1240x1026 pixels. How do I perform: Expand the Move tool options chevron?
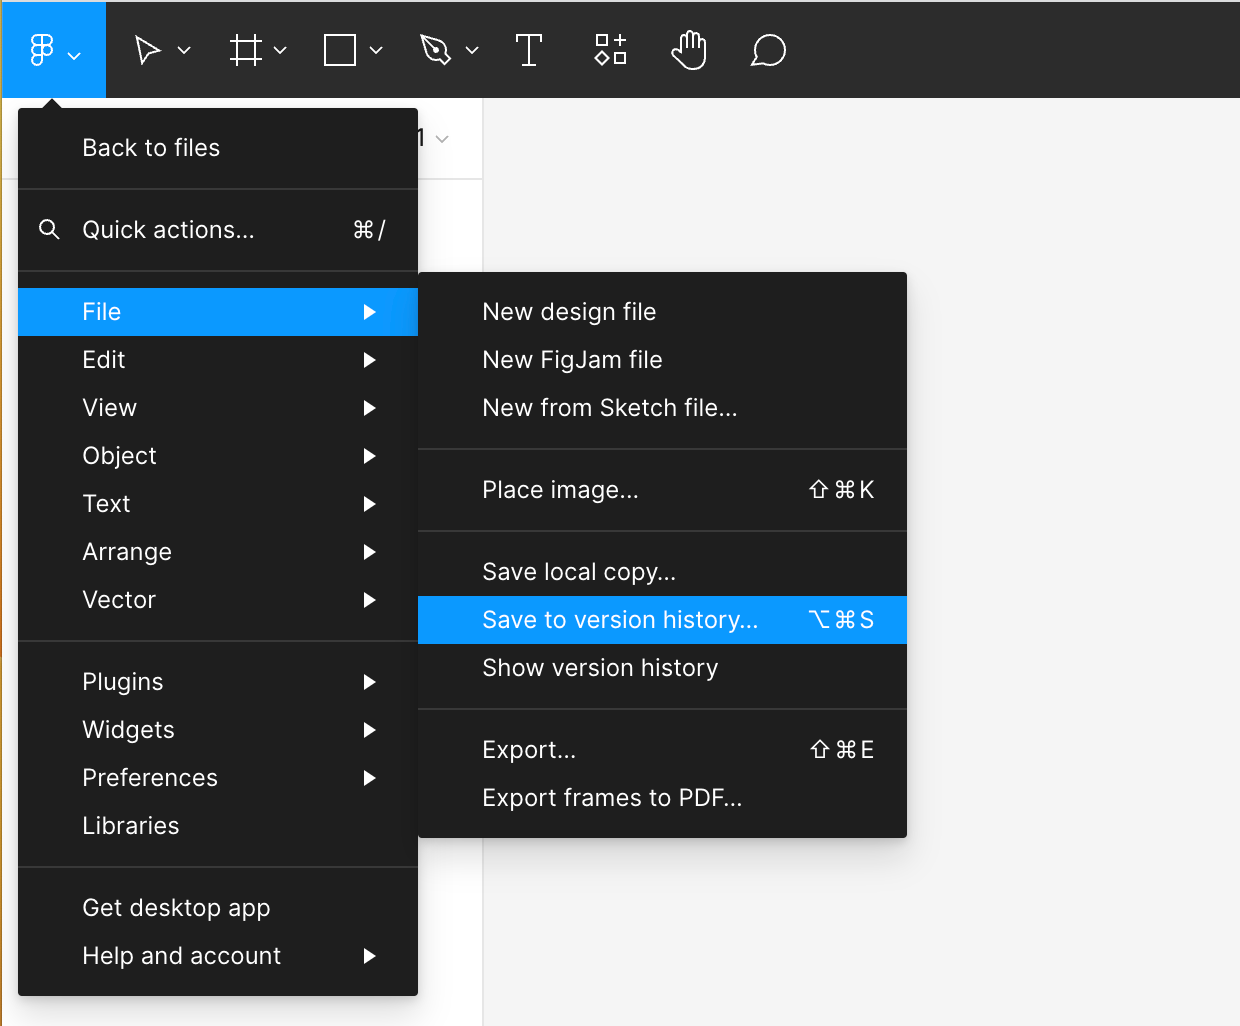pyautogui.click(x=184, y=50)
